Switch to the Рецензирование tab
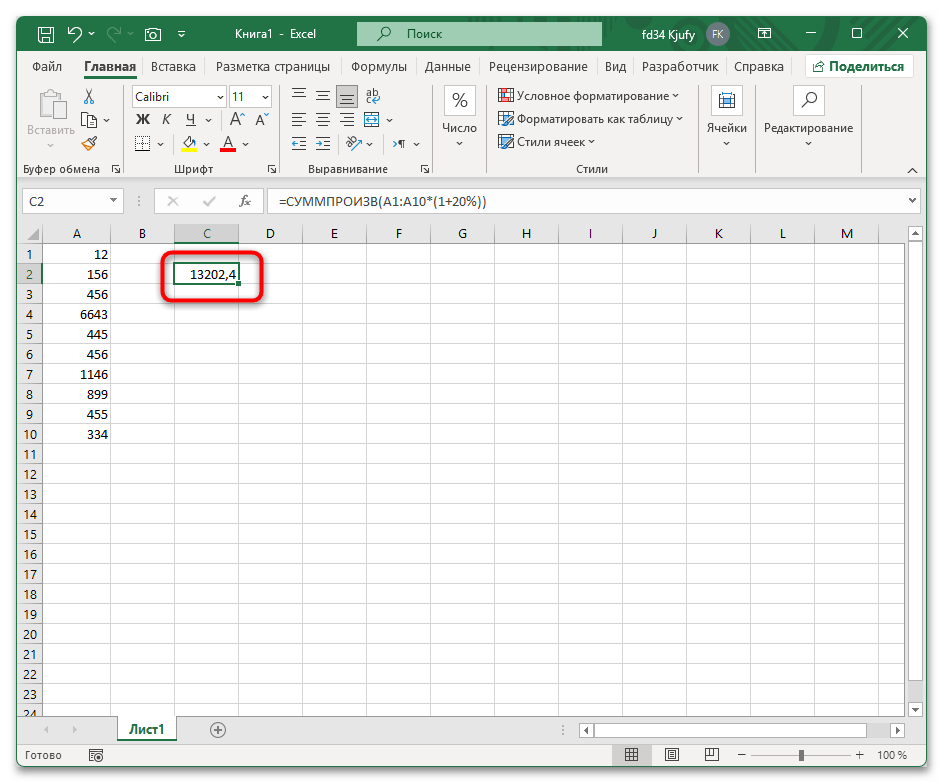This screenshot has width=943, height=783. coord(538,67)
